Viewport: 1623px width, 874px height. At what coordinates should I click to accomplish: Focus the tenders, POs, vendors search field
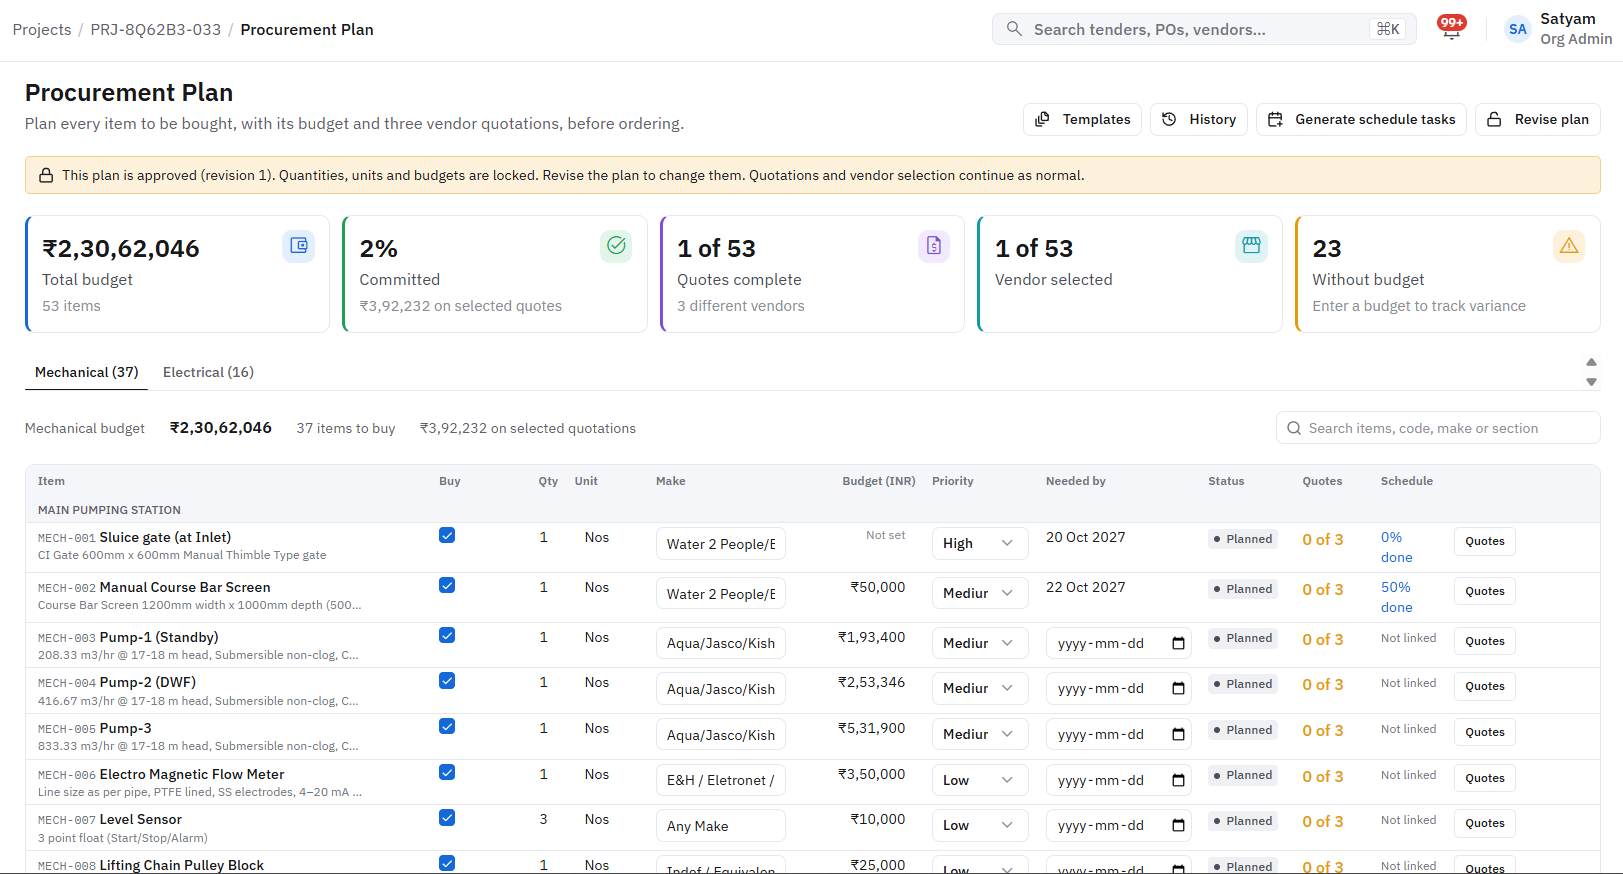1204,29
